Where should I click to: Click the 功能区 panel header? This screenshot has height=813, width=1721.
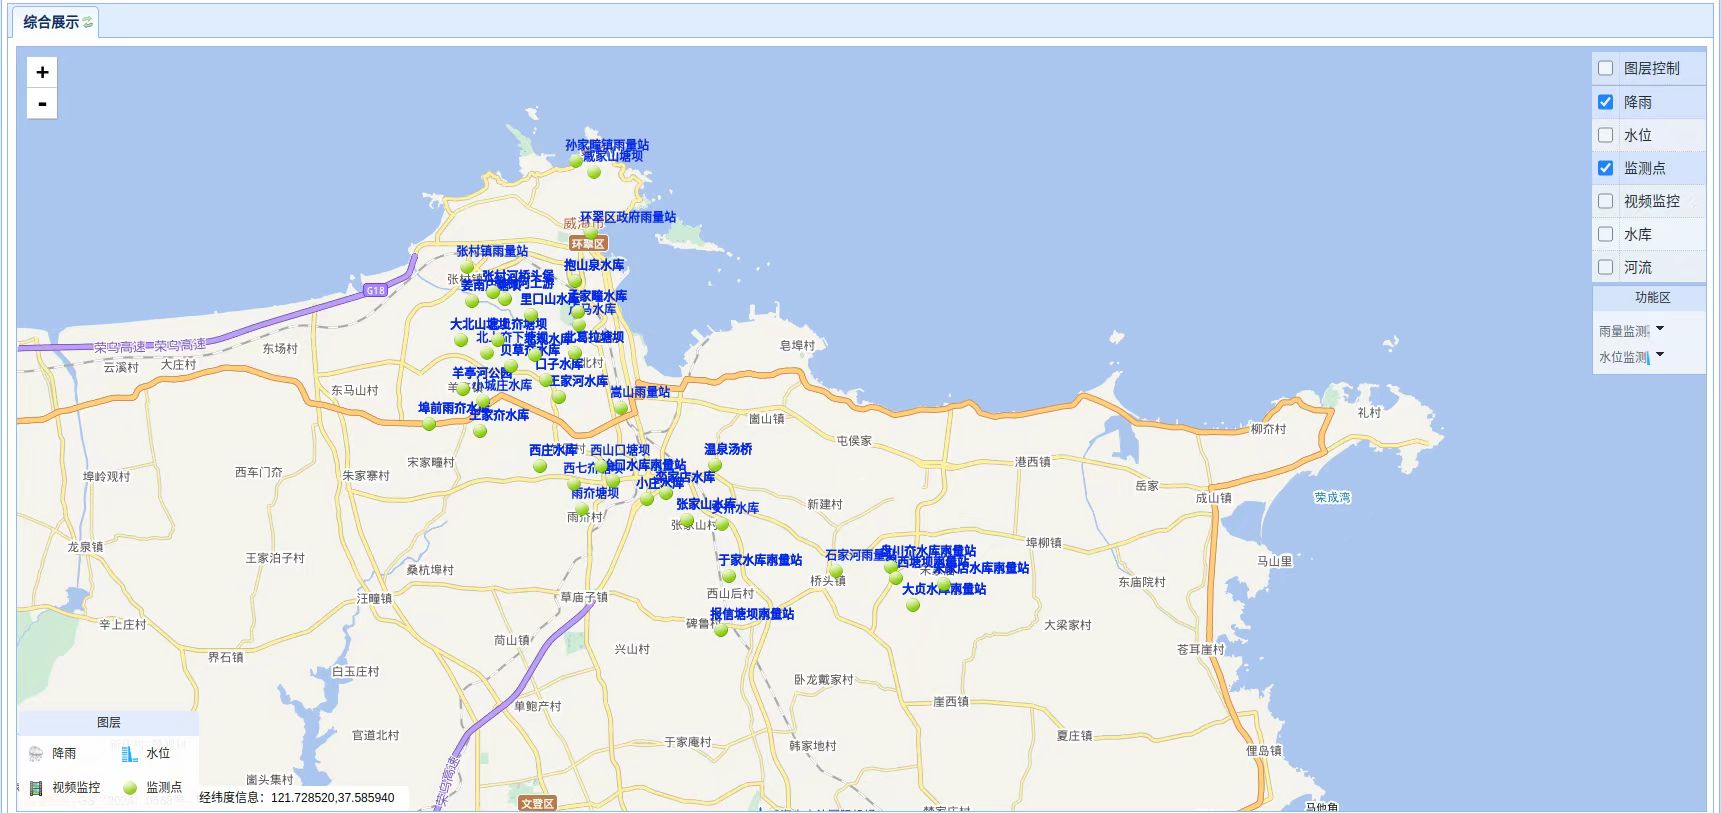(1652, 297)
